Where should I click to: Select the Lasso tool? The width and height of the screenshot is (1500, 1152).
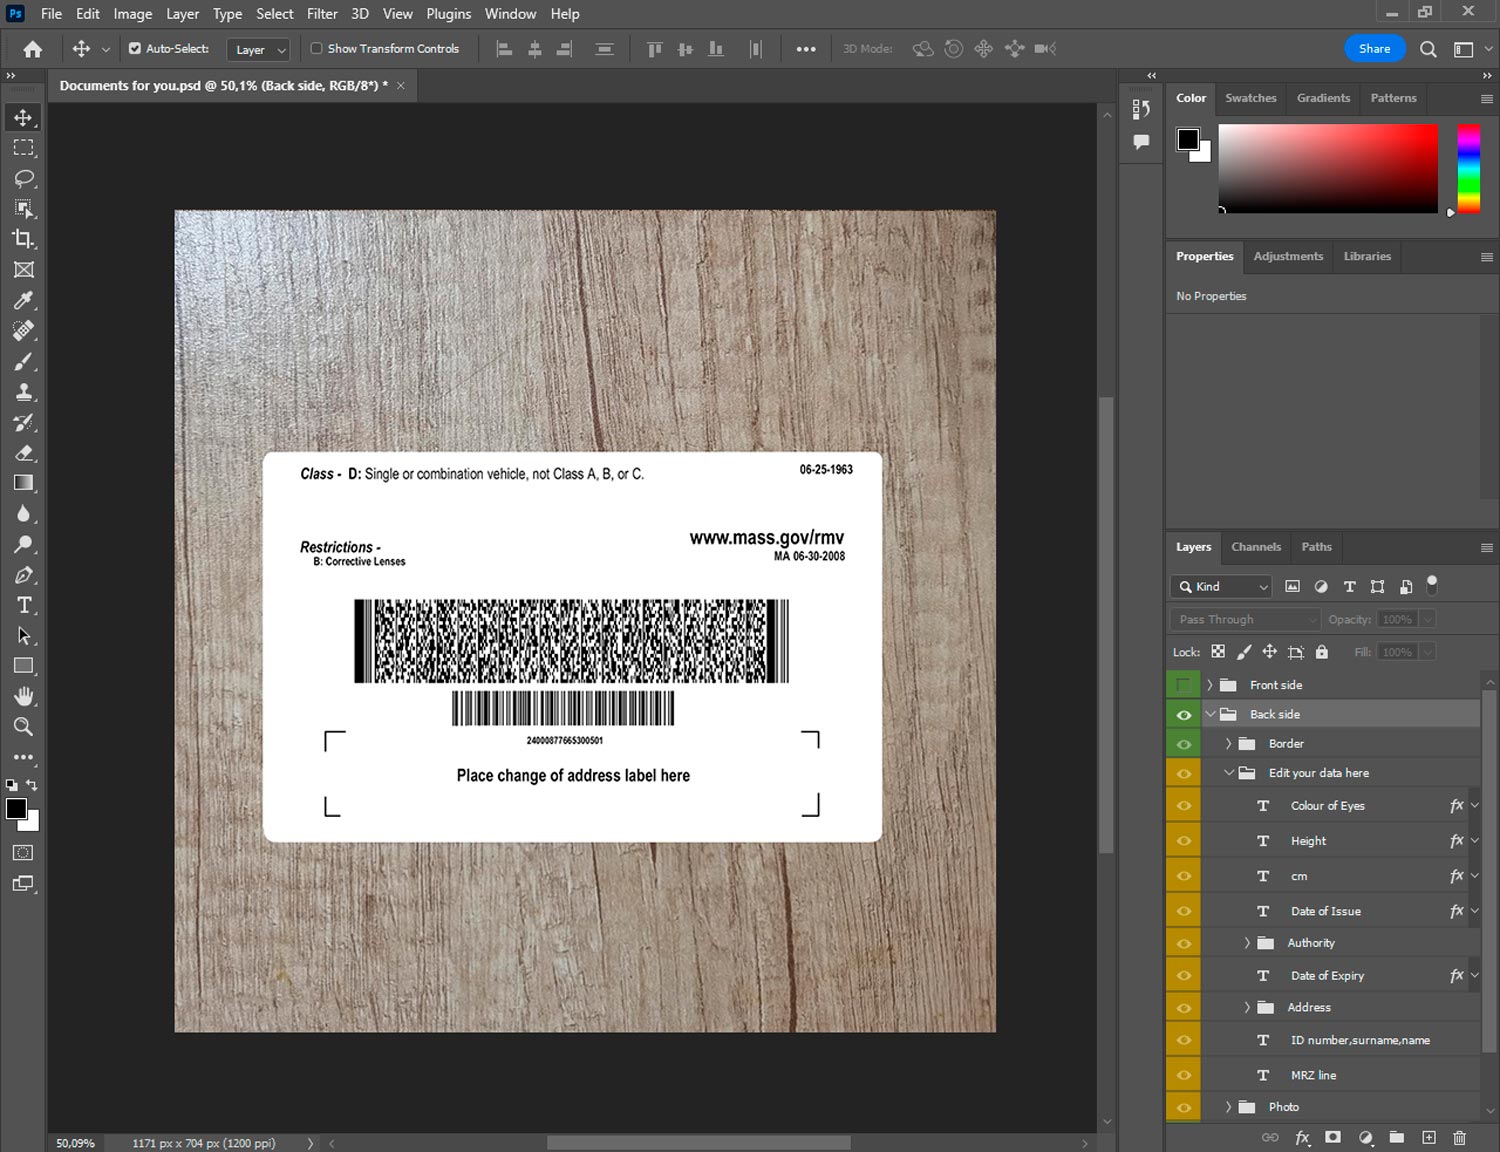pyautogui.click(x=23, y=178)
